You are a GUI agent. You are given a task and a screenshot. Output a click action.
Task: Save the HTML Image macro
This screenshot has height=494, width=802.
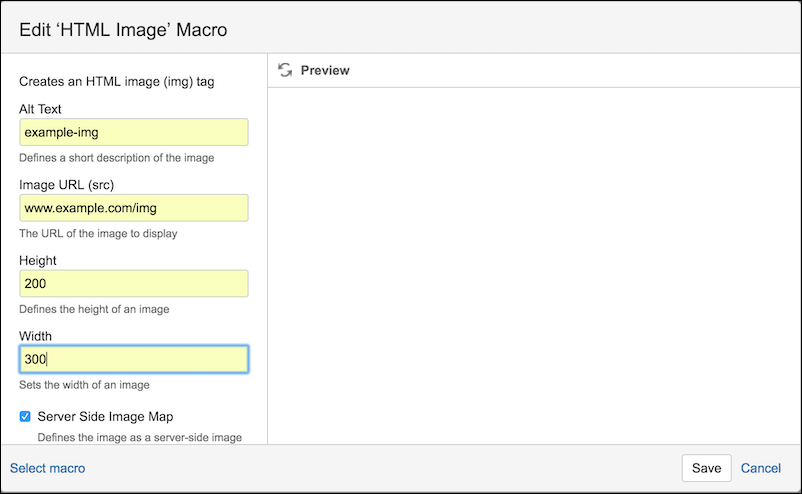pos(706,468)
